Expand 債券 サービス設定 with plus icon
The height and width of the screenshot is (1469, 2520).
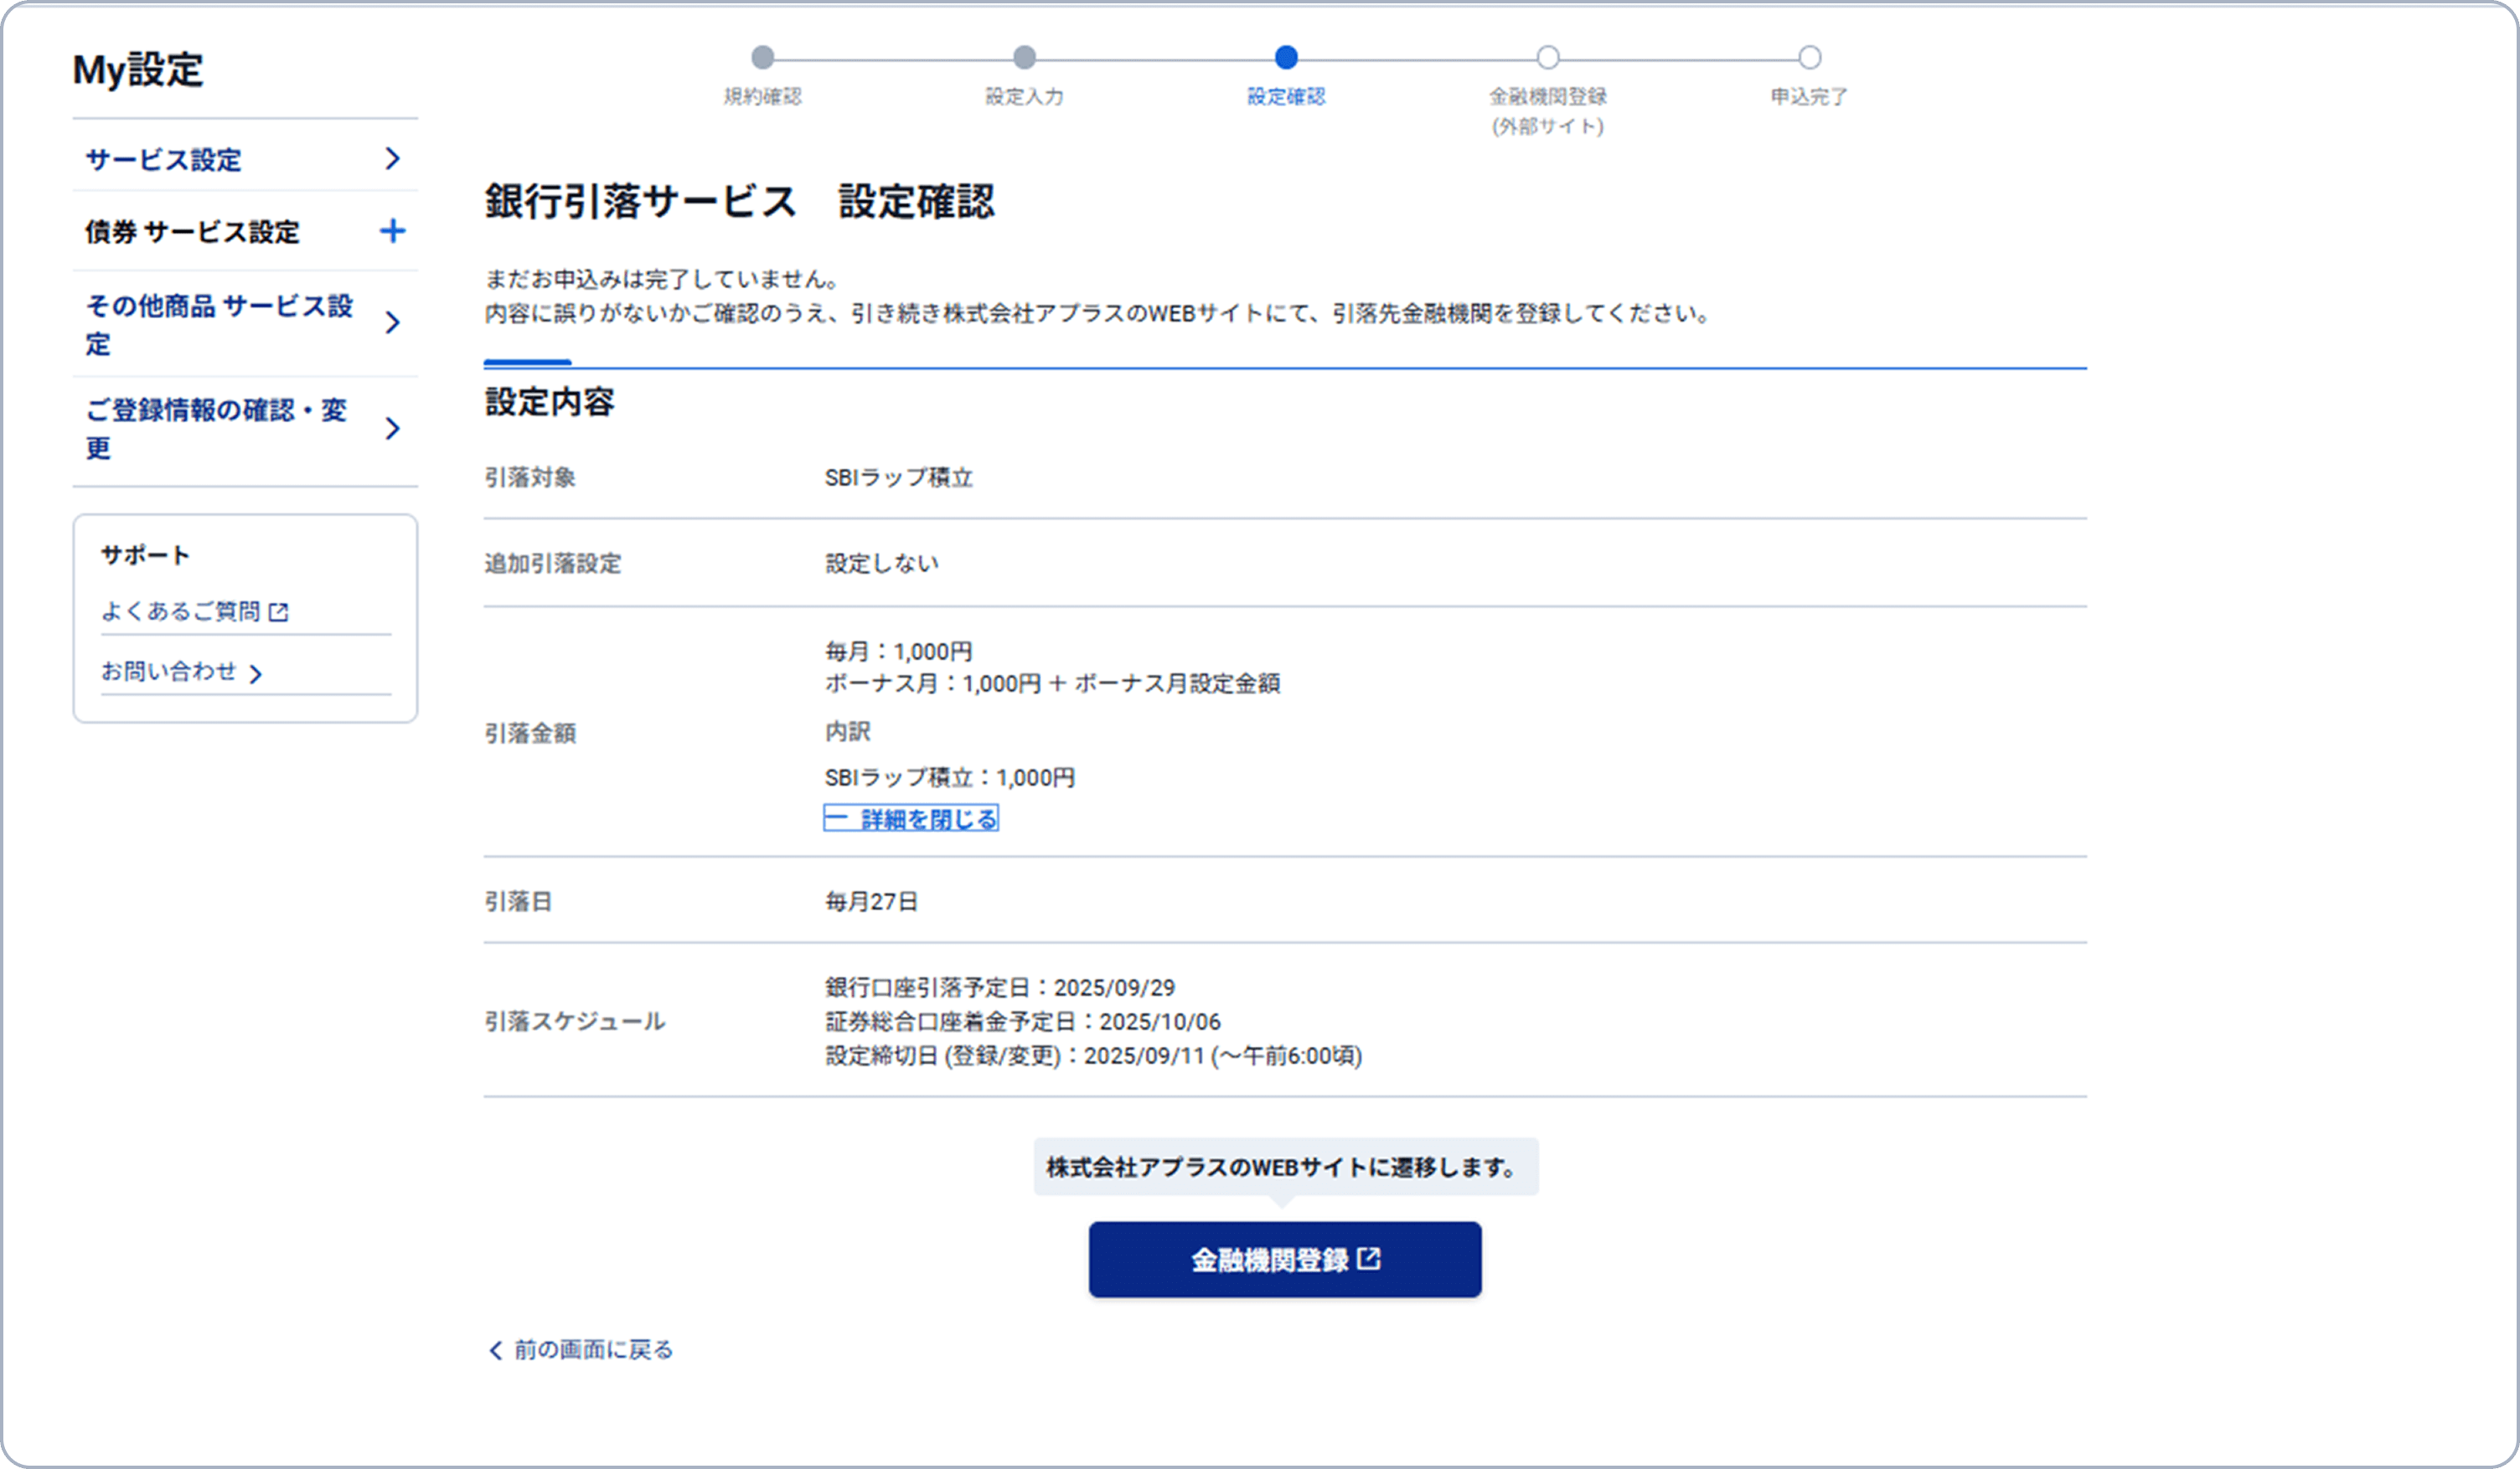[392, 231]
